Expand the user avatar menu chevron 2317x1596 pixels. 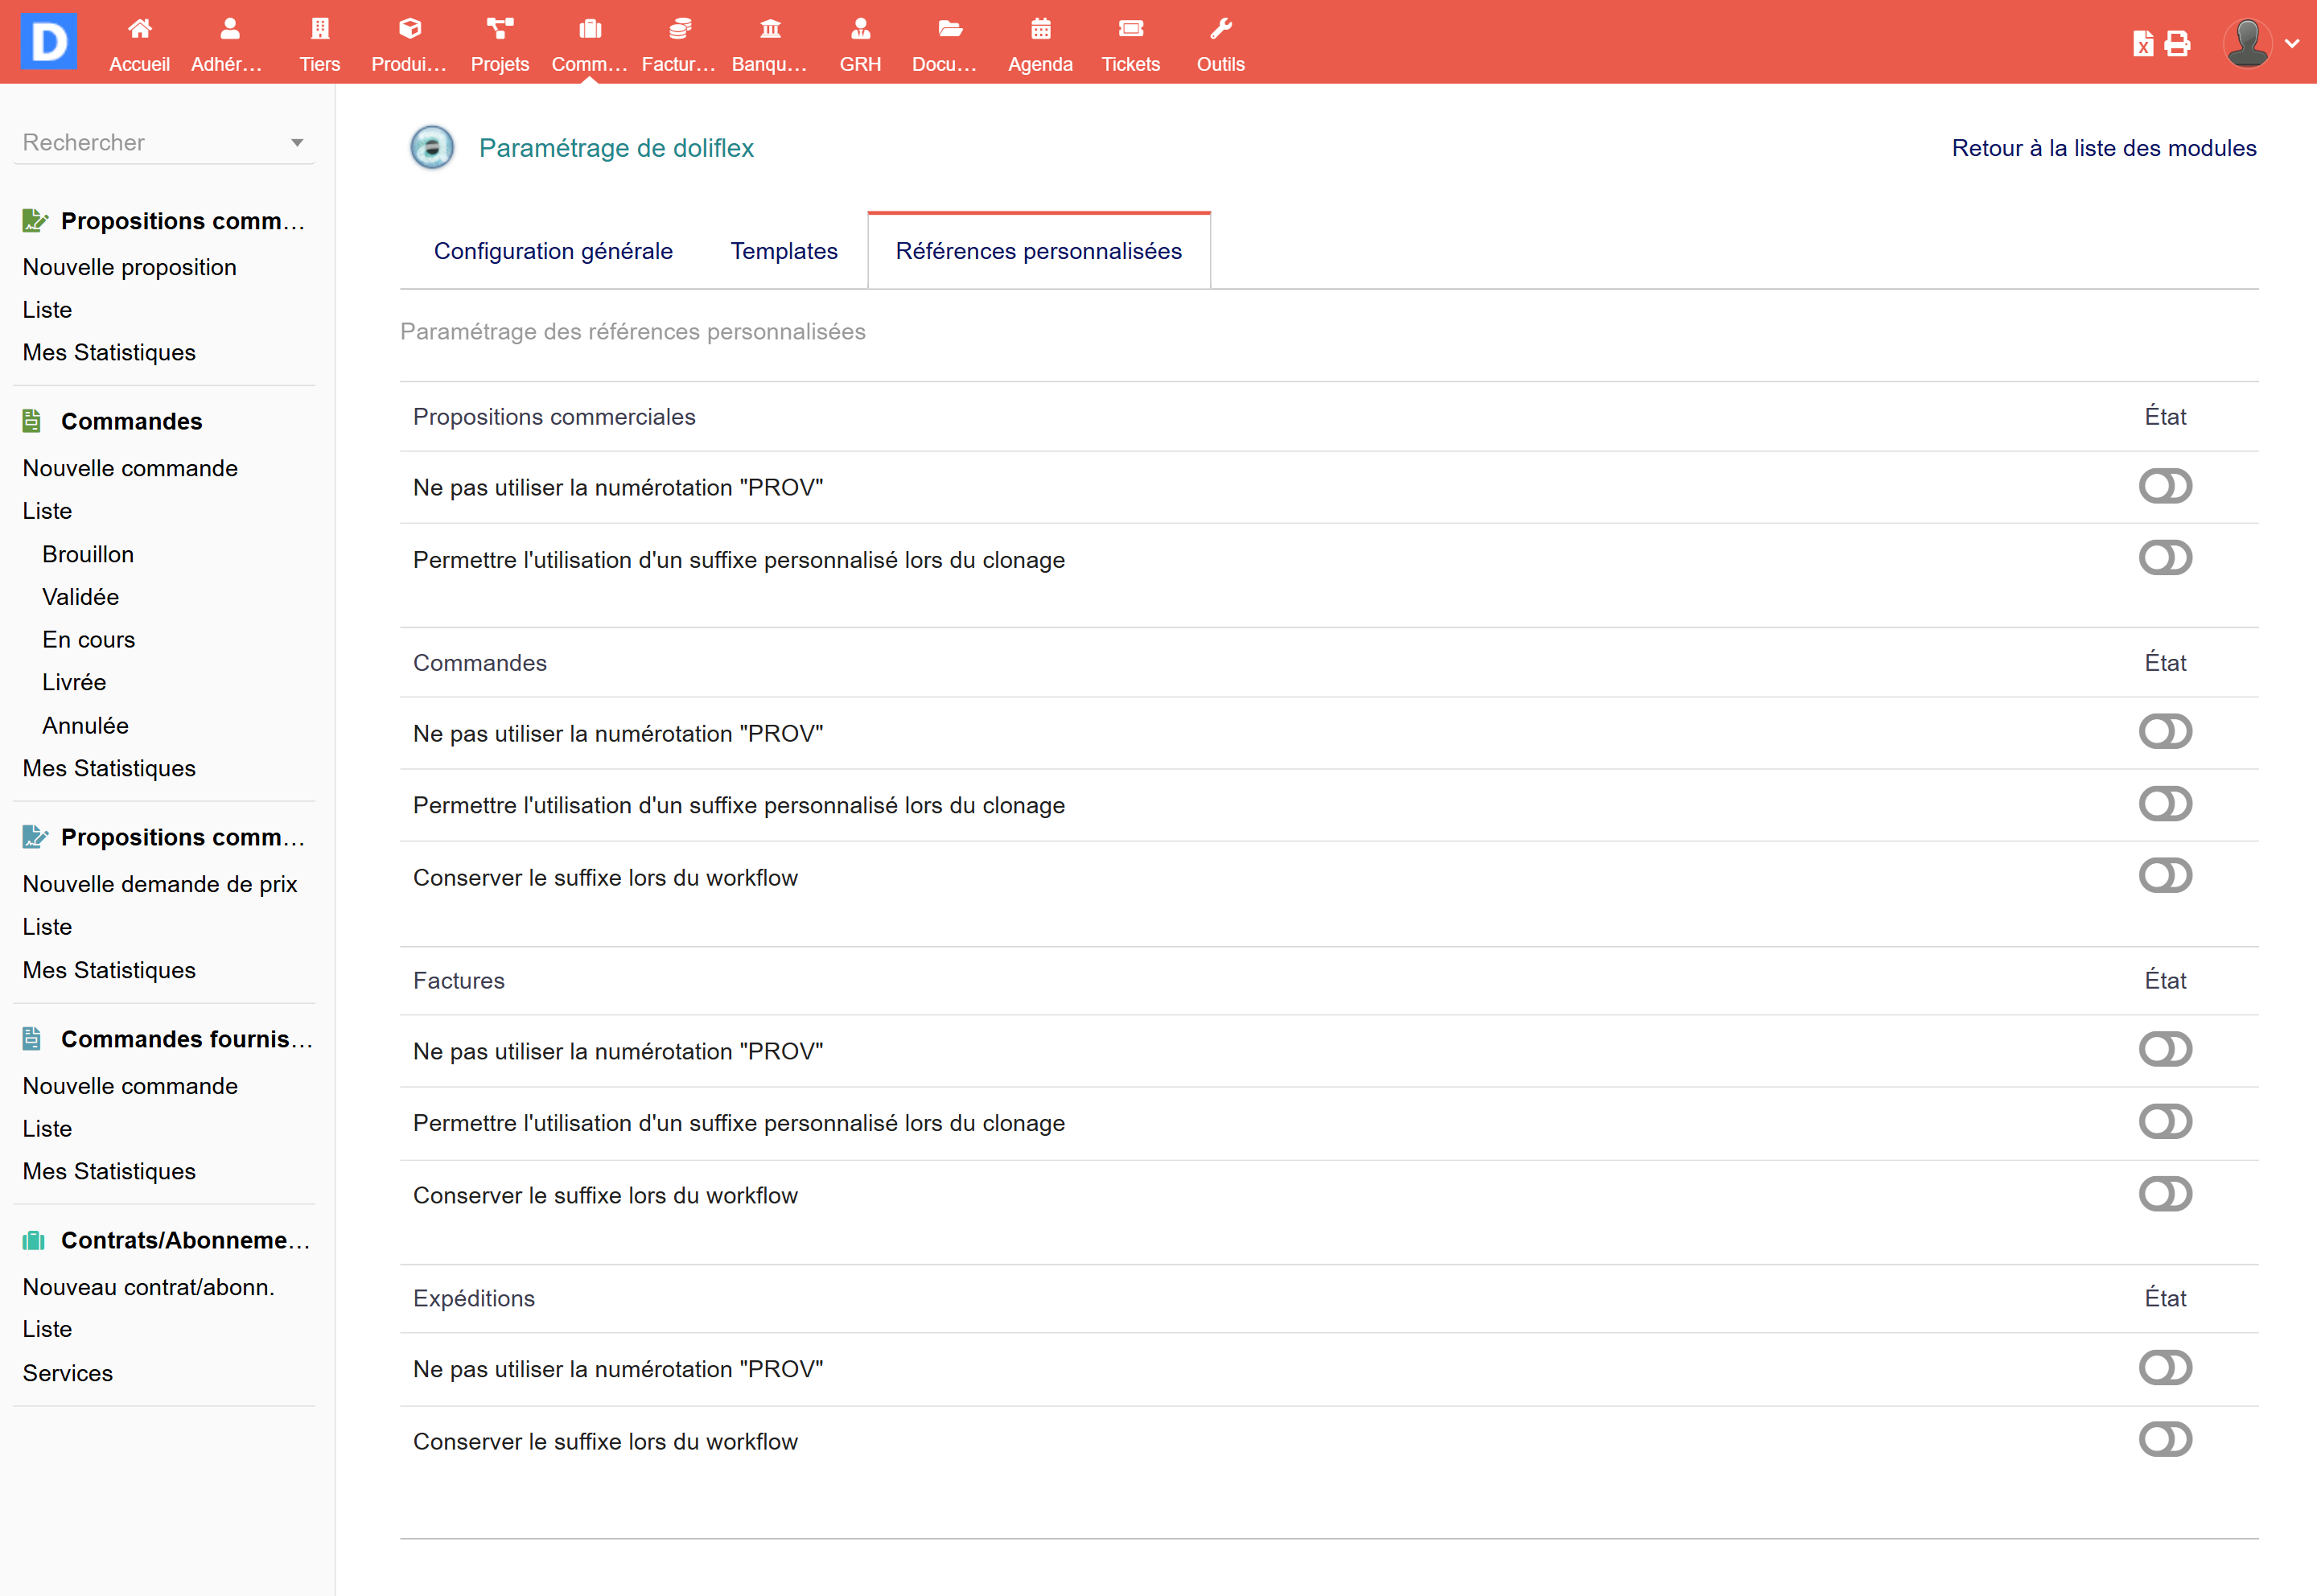point(2292,44)
